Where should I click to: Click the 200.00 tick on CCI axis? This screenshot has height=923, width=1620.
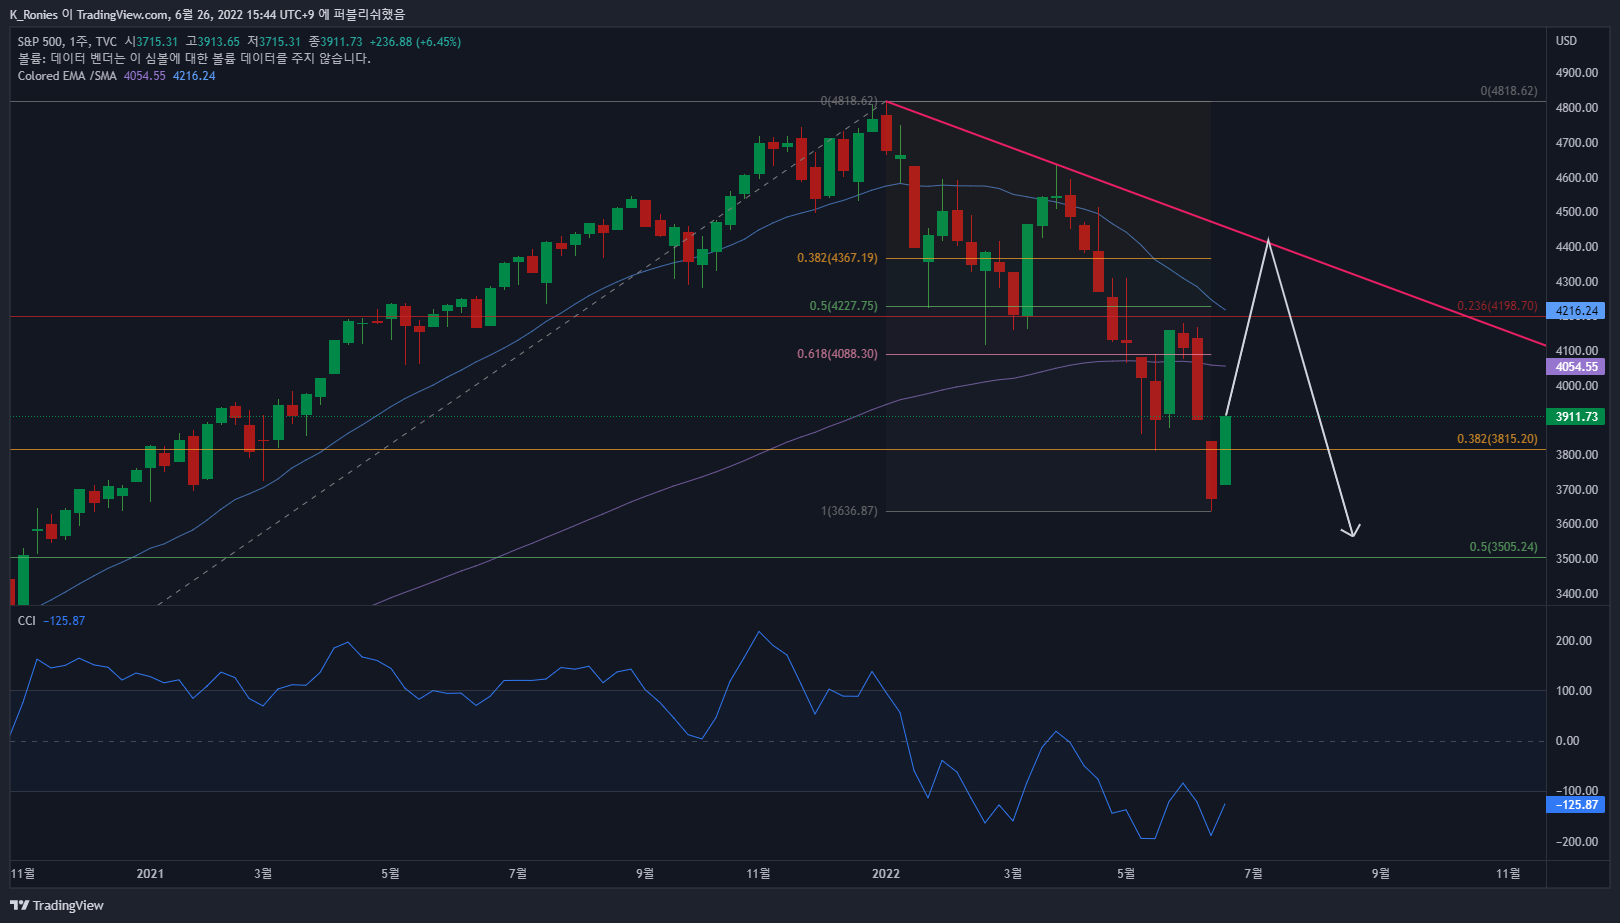click(1574, 641)
